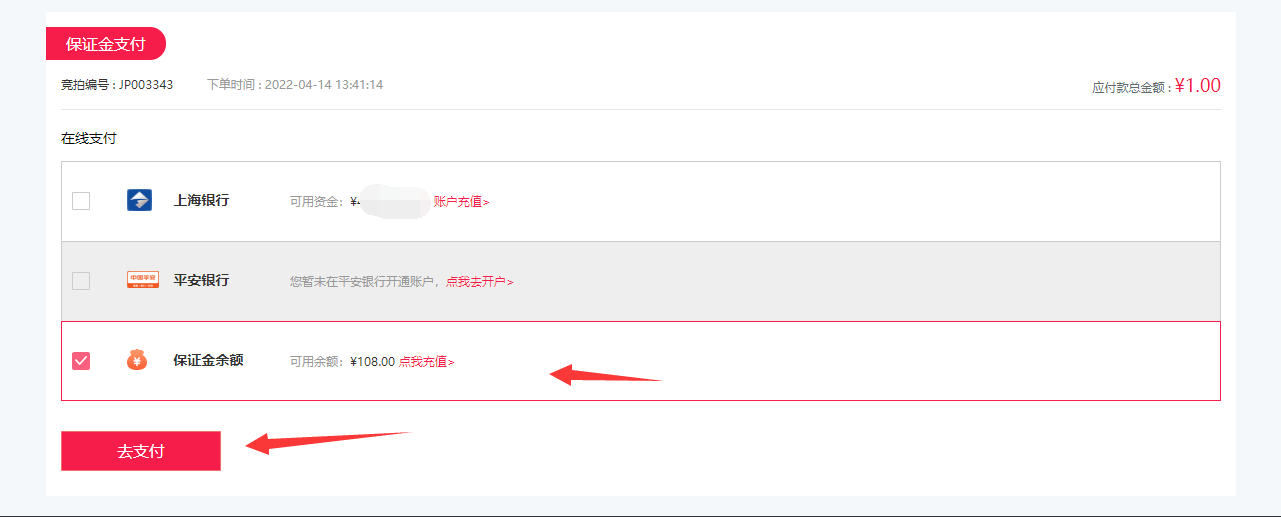Select the 保证金余额 payment label
The width and height of the screenshot is (1281, 517).
point(208,360)
